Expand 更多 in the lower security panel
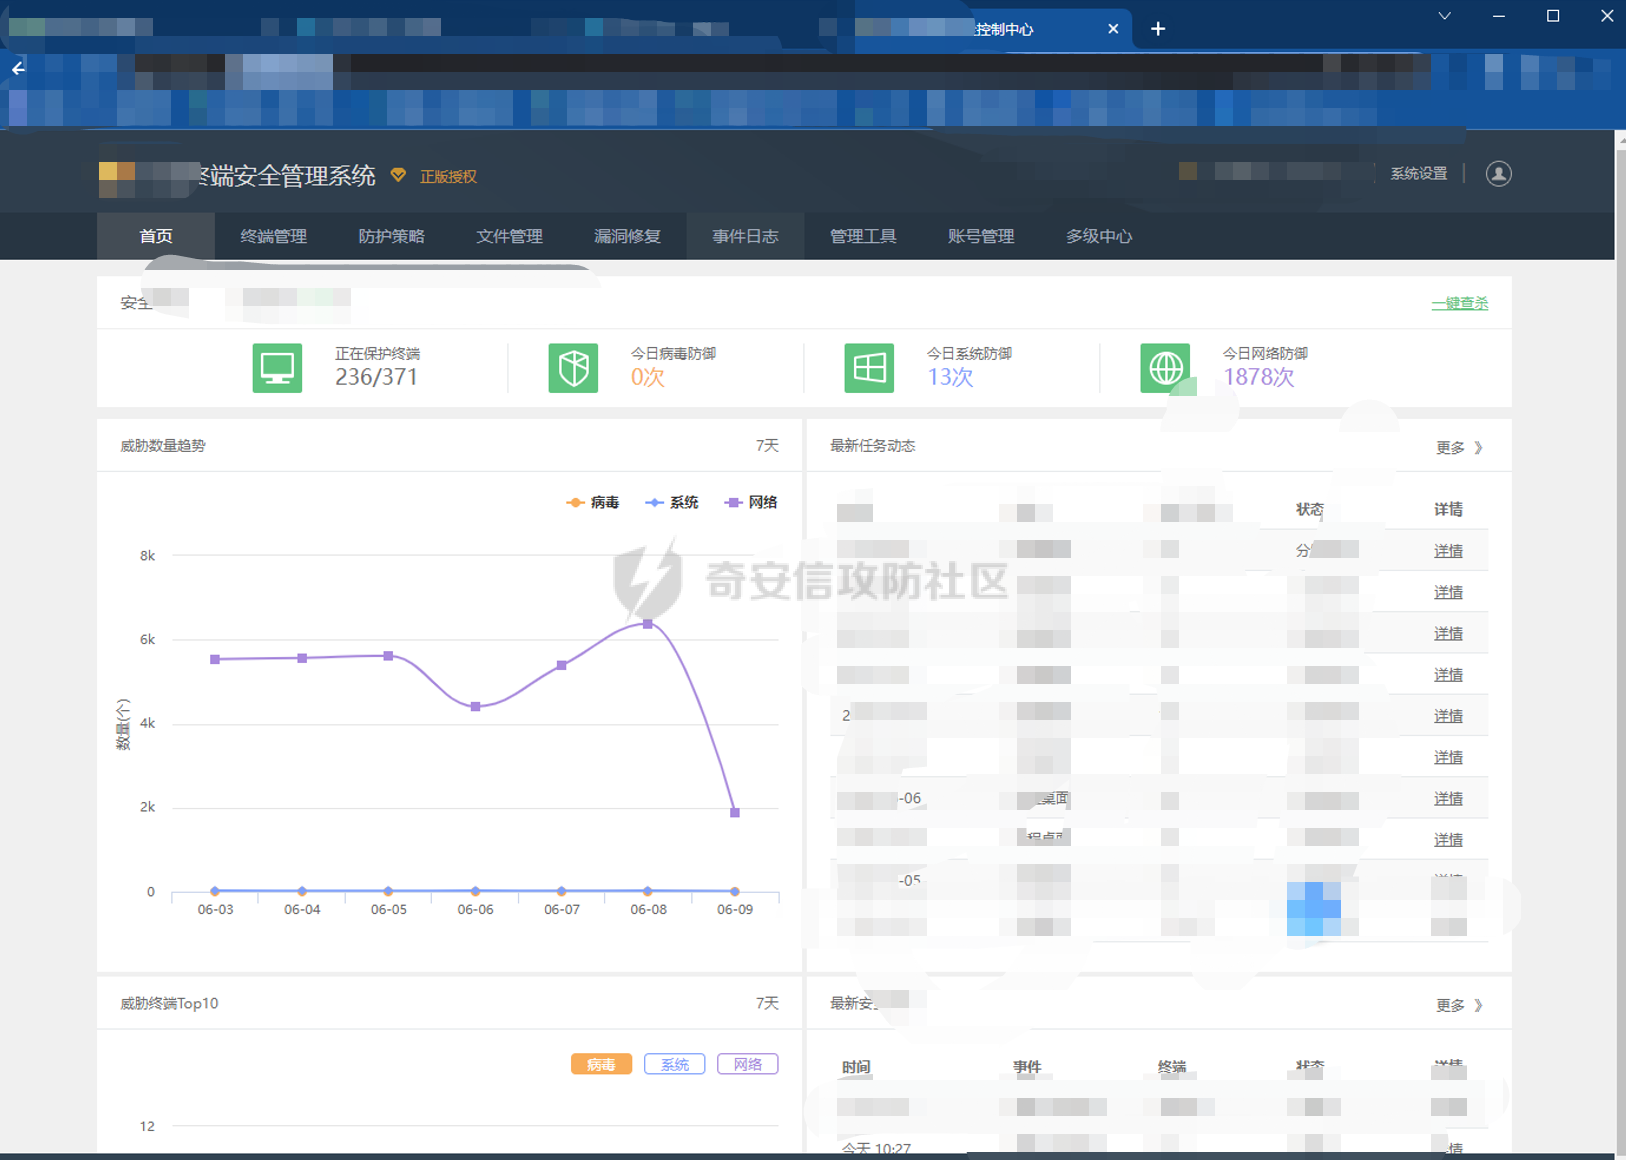1626x1160 pixels. [x=1459, y=1005]
